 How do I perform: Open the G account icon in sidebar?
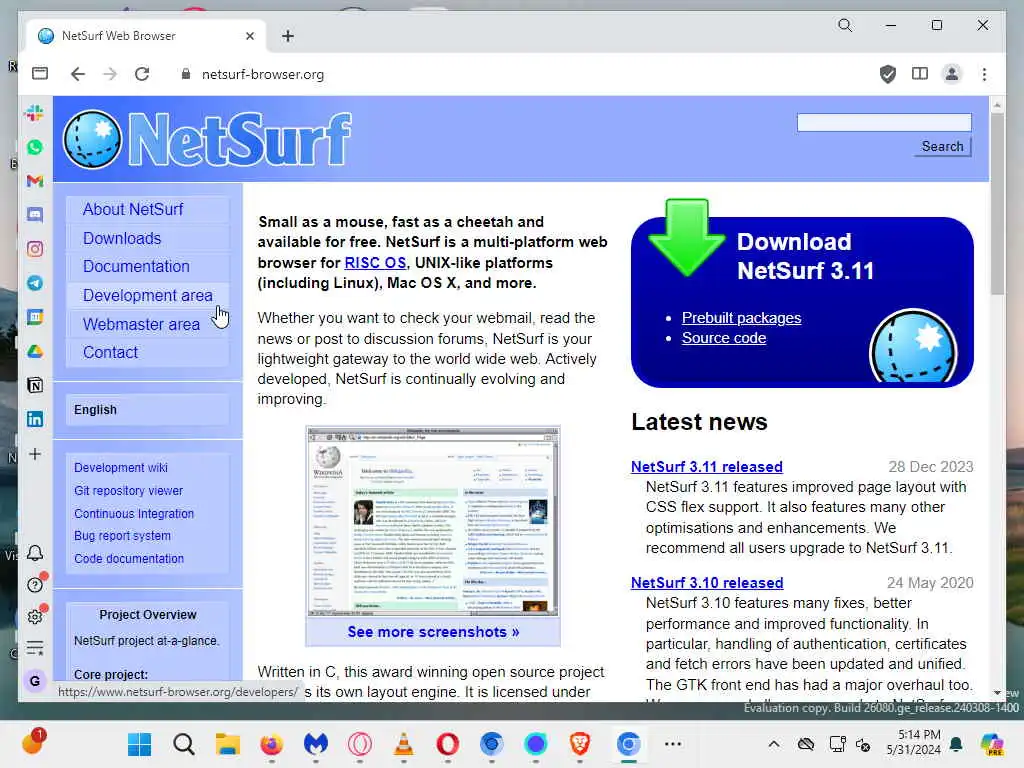point(35,681)
